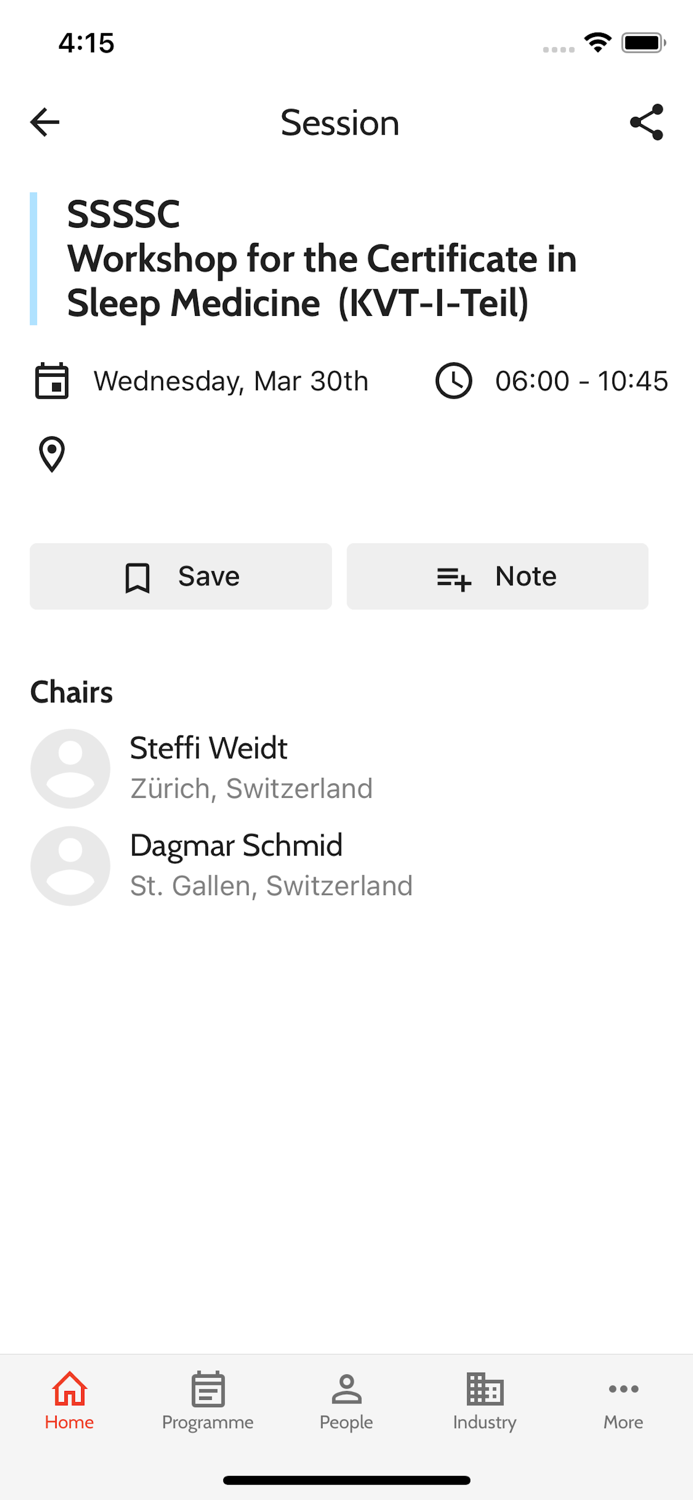This screenshot has height=1500, width=693.
Task: Toggle Save for this session
Action: click(x=180, y=576)
